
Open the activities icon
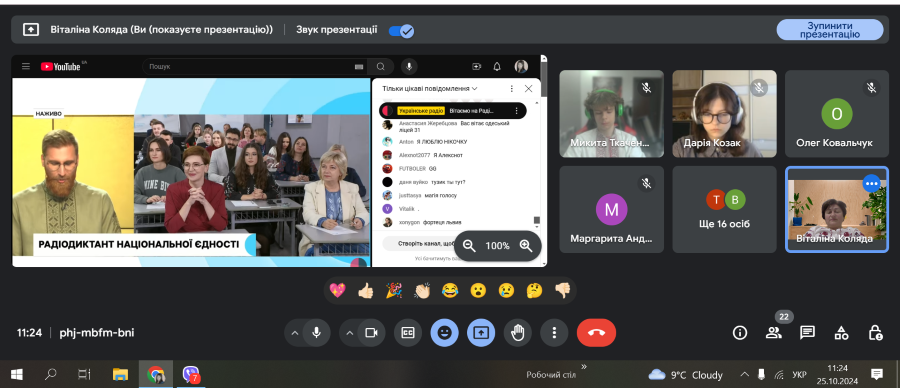click(841, 332)
